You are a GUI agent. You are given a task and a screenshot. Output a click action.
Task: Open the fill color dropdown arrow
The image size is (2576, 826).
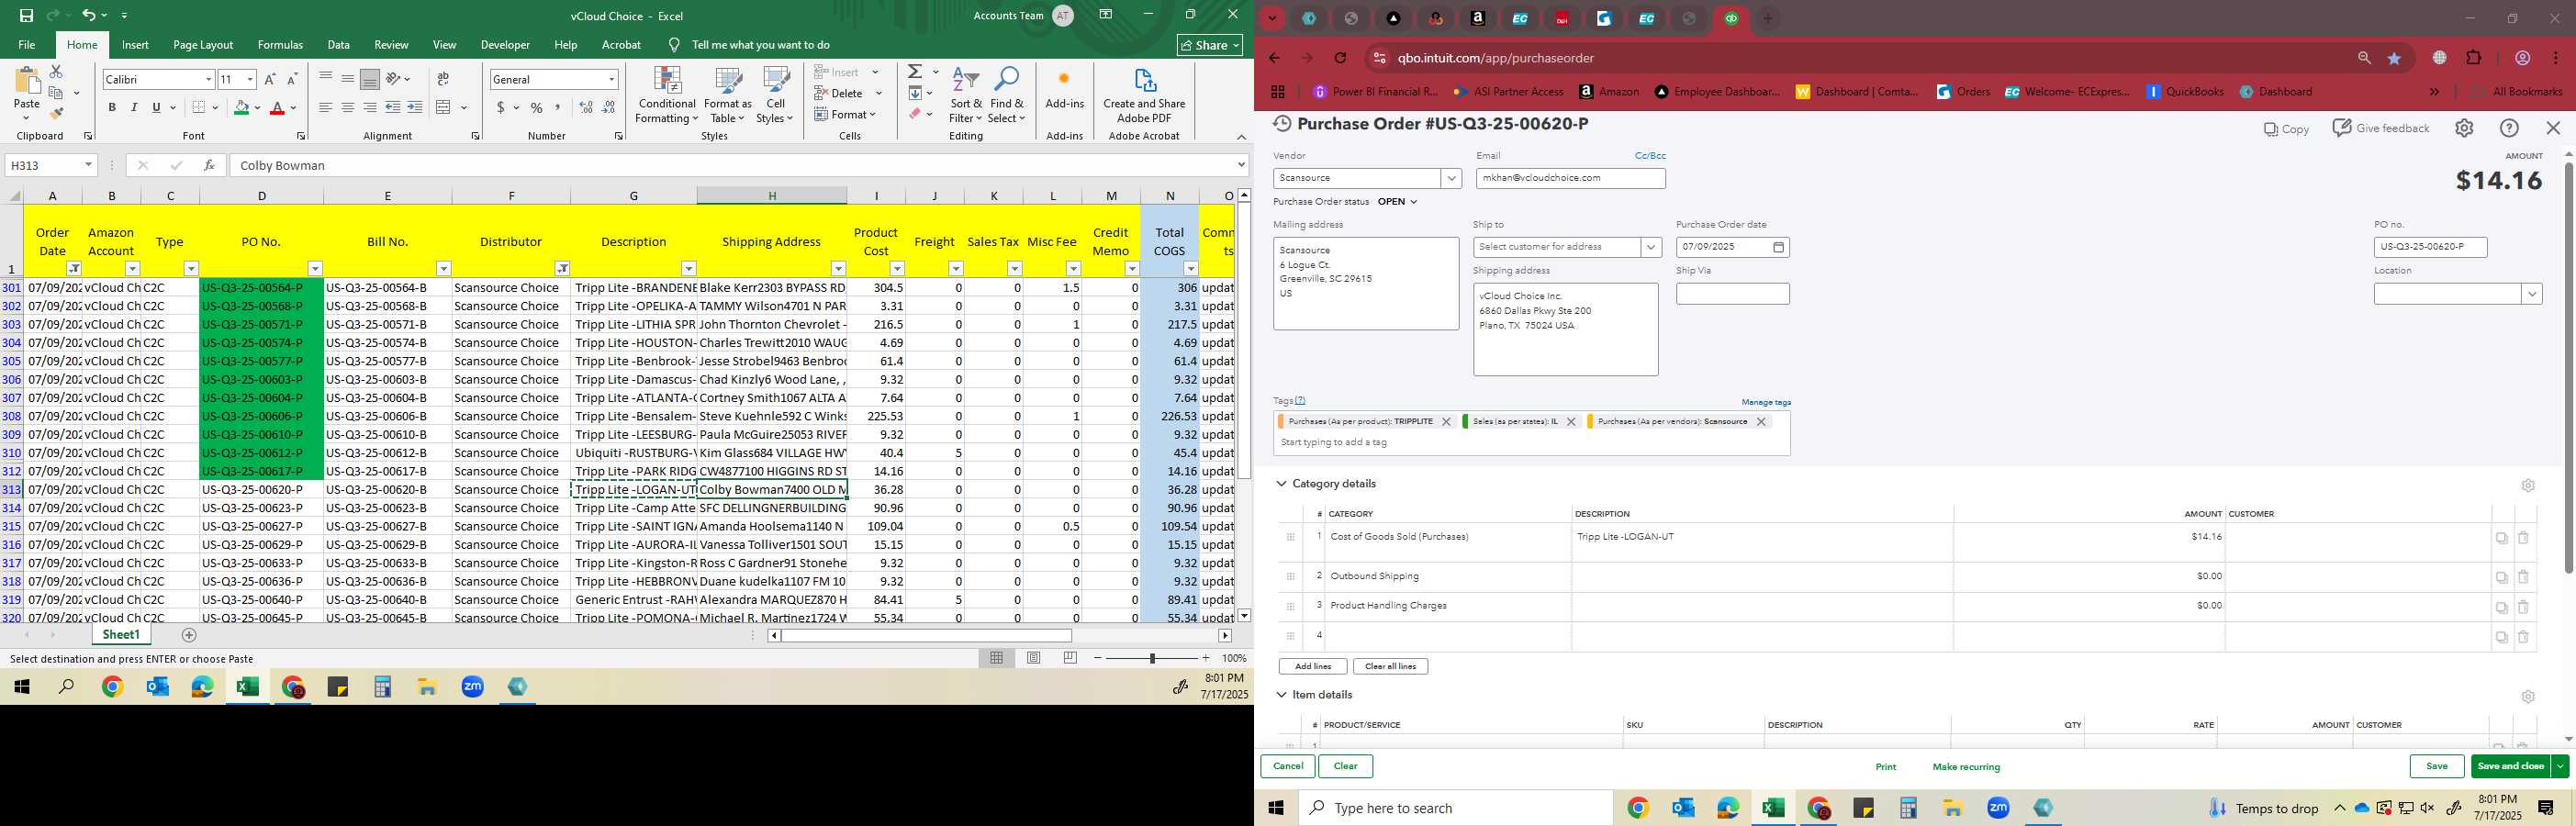coord(257,107)
